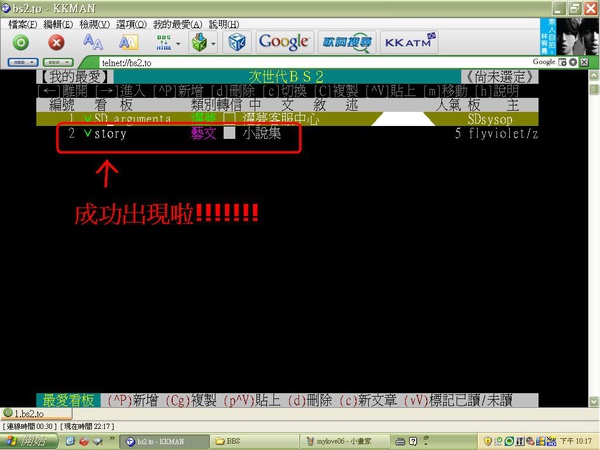Click the 連線時間 00:30 status entry

pyautogui.click(x=30, y=426)
